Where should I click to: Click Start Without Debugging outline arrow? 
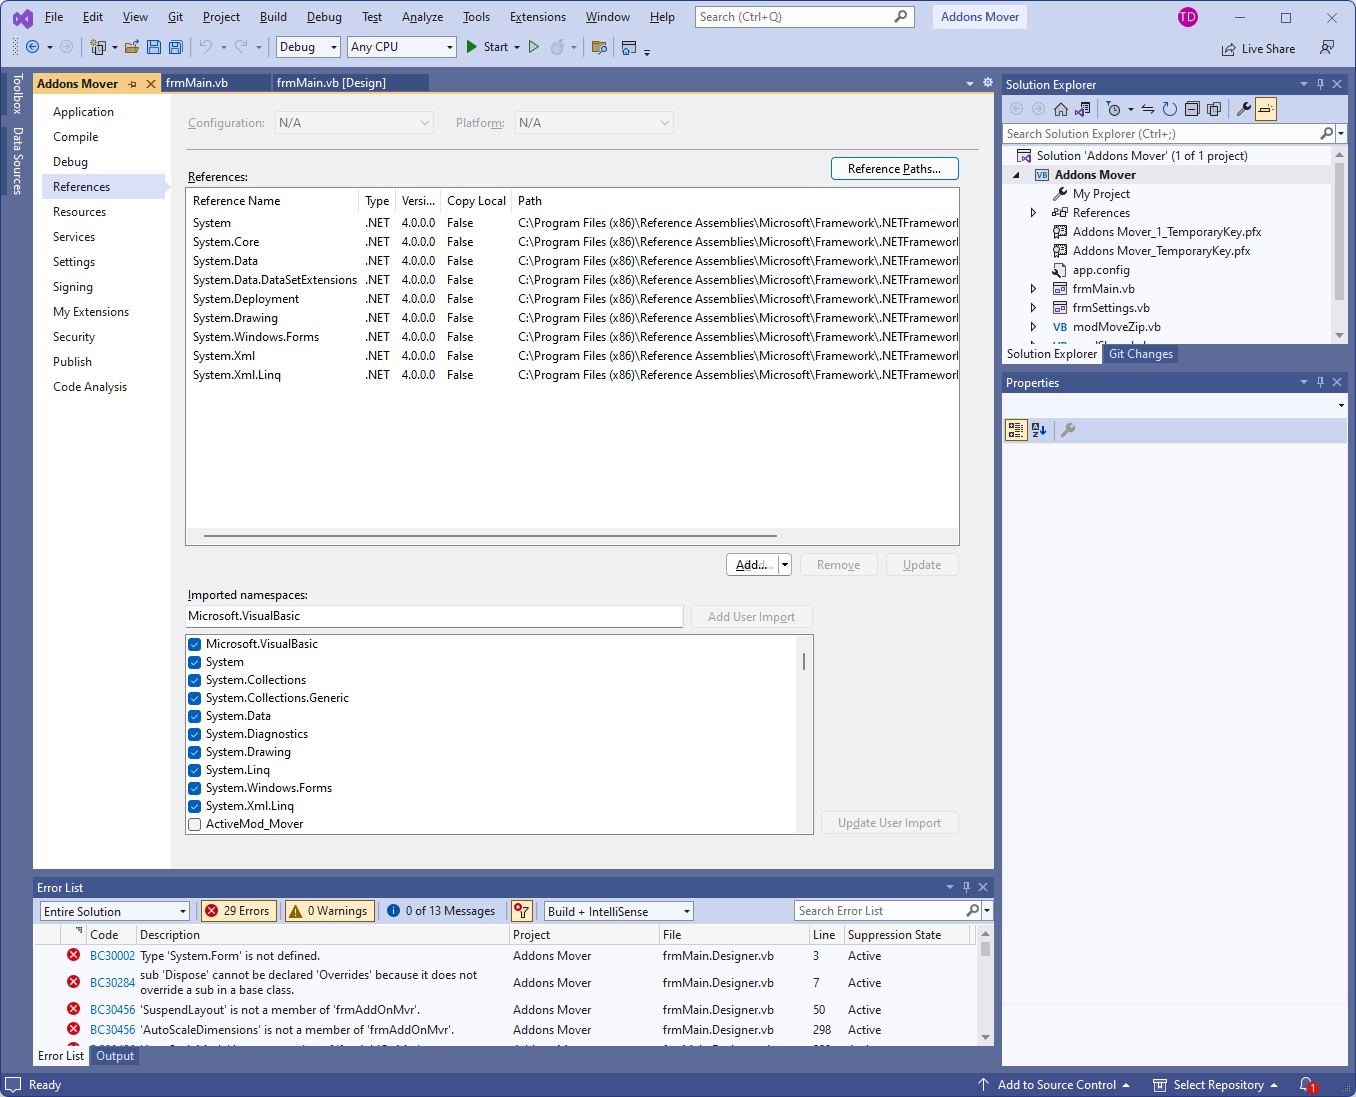pyautogui.click(x=534, y=47)
